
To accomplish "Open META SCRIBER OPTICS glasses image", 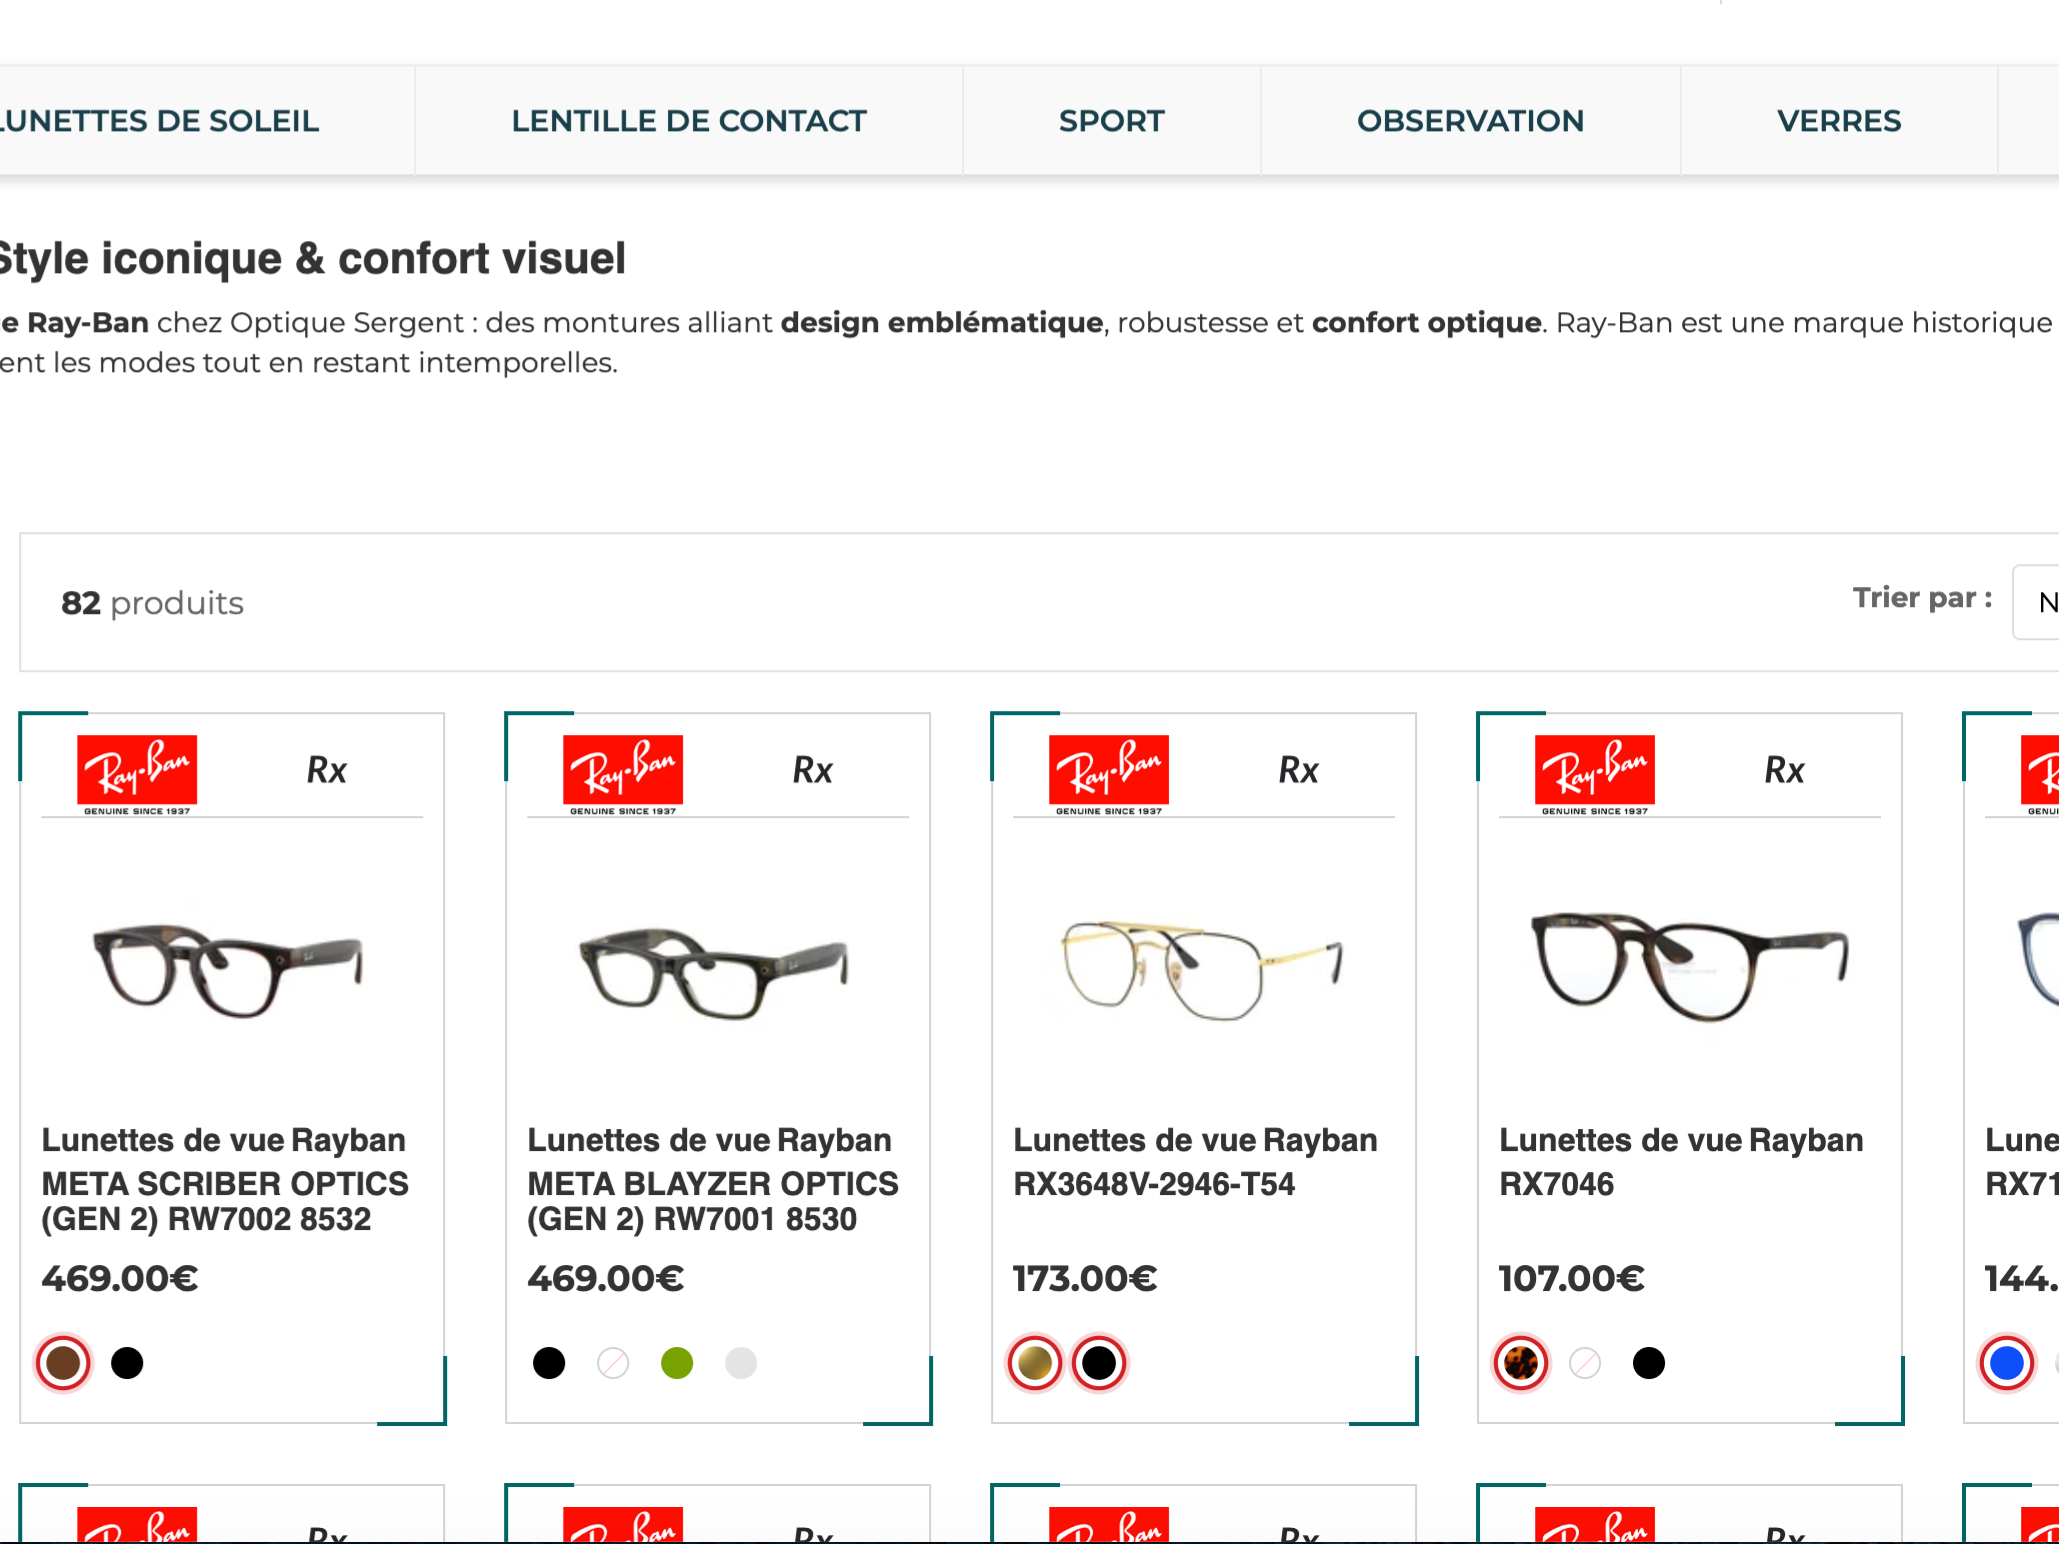I will click(228, 968).
